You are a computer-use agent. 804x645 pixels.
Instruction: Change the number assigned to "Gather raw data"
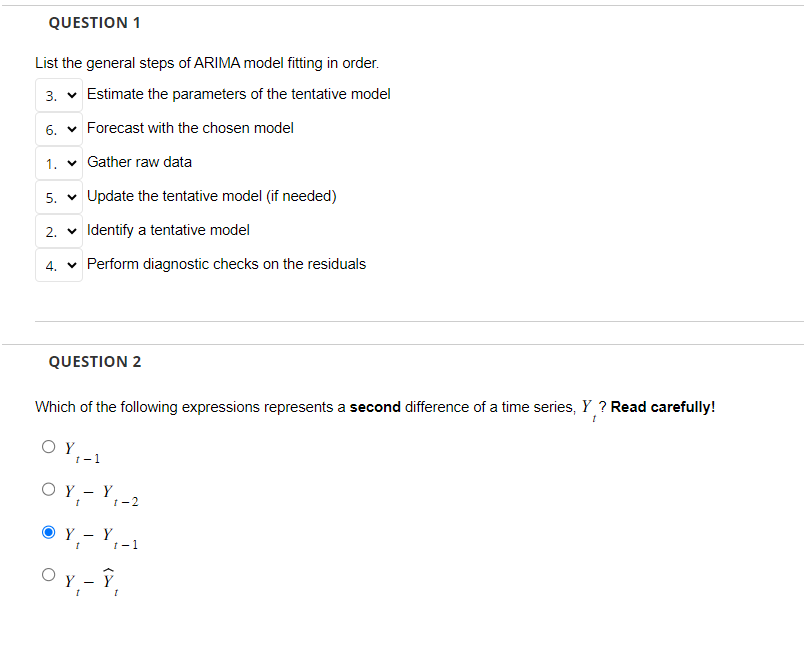point(59,162)
